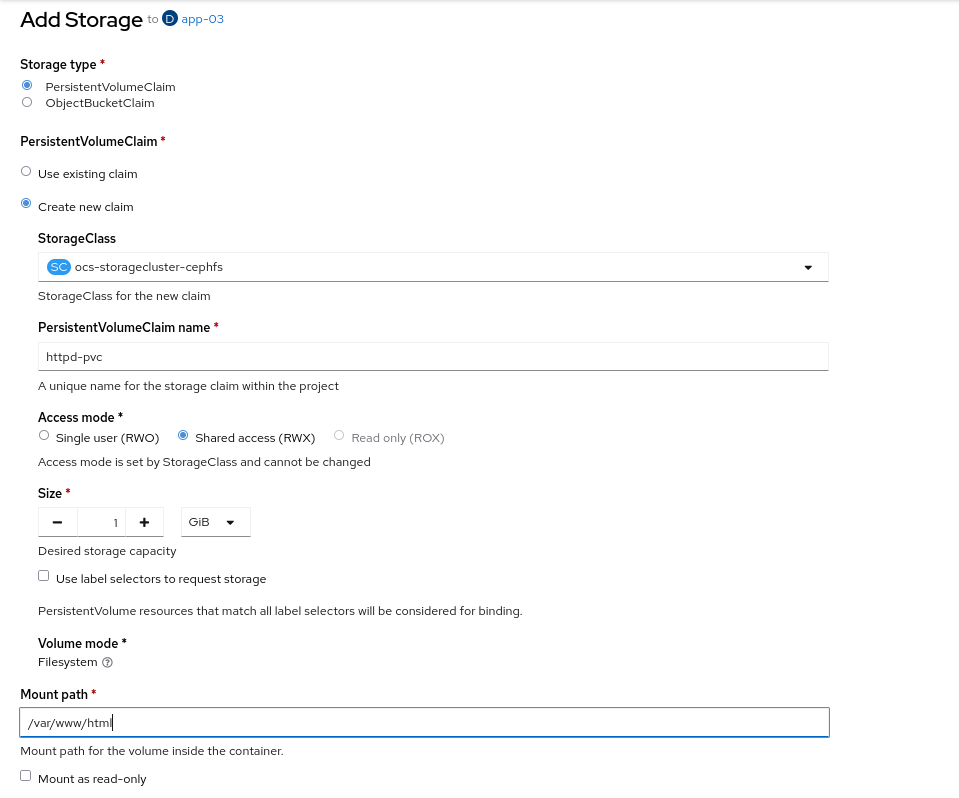959x798 pixels.
Task: Click the Mount path input field
Action: (424, 723)
